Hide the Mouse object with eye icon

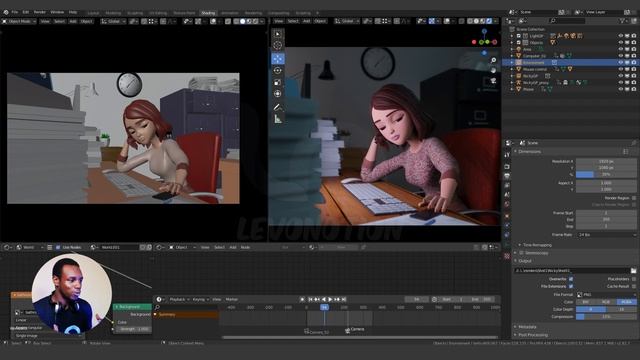click(x=620, y=89)
